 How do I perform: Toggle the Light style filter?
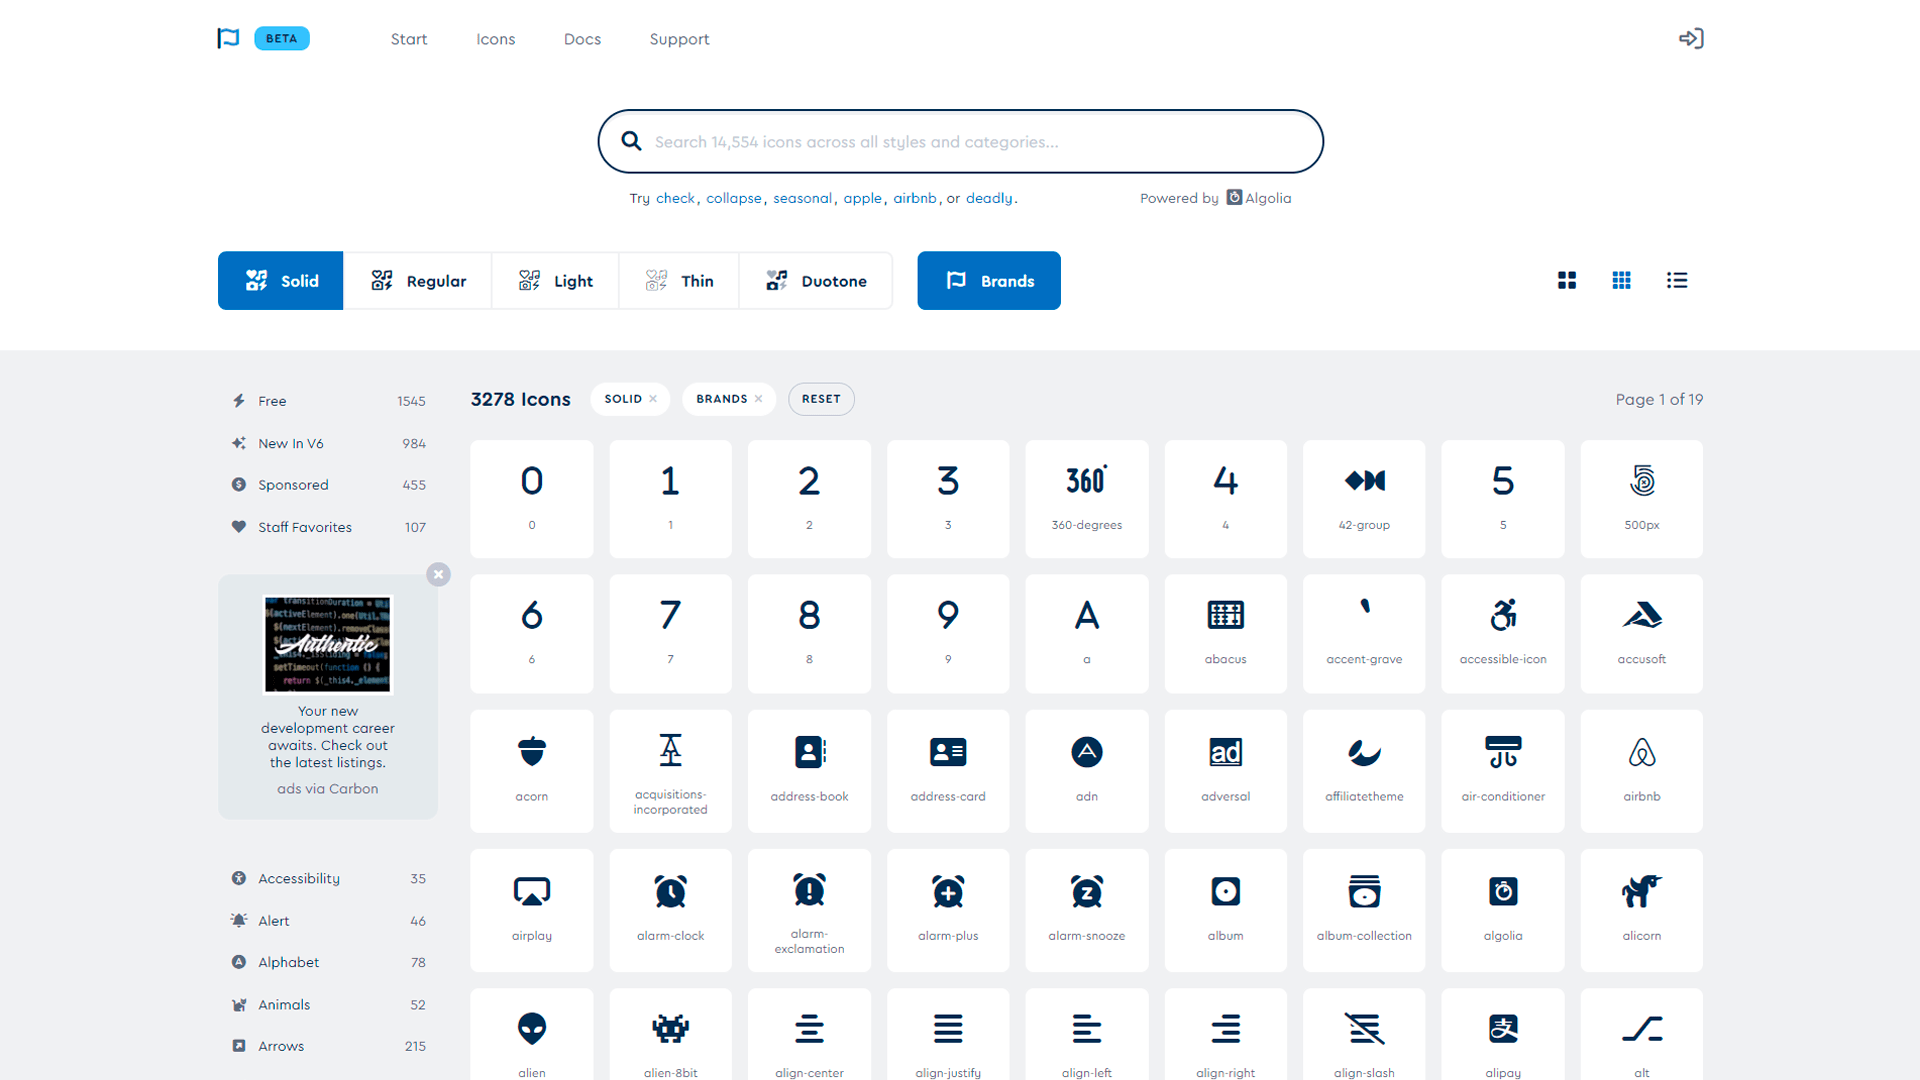coord(556,281)
